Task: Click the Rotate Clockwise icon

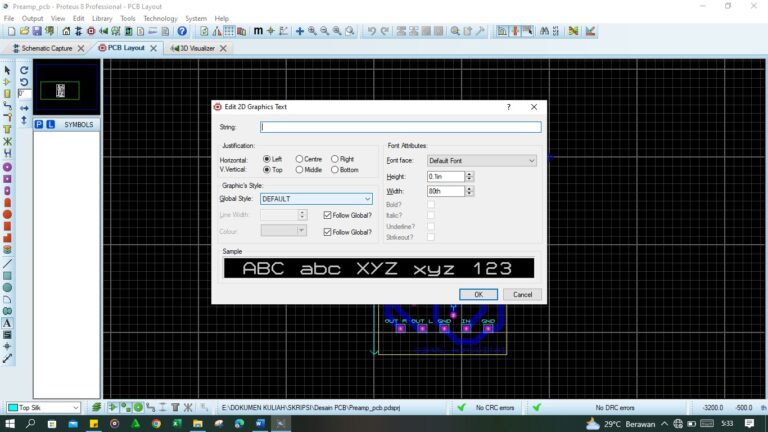Action: pos(24,70)
